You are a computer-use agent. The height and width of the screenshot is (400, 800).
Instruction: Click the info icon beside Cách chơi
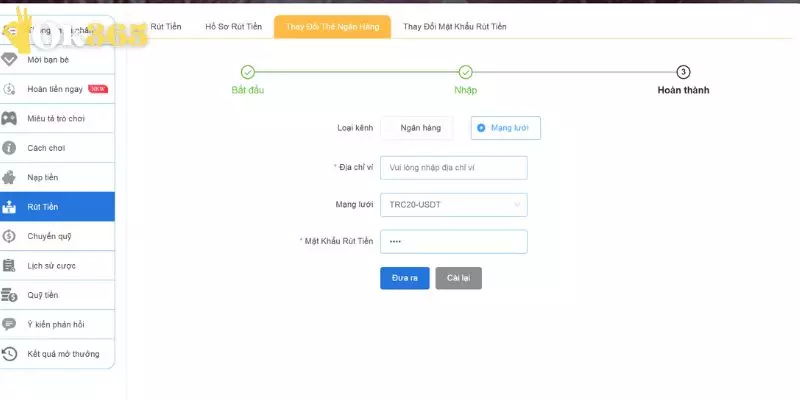[10, 148]
